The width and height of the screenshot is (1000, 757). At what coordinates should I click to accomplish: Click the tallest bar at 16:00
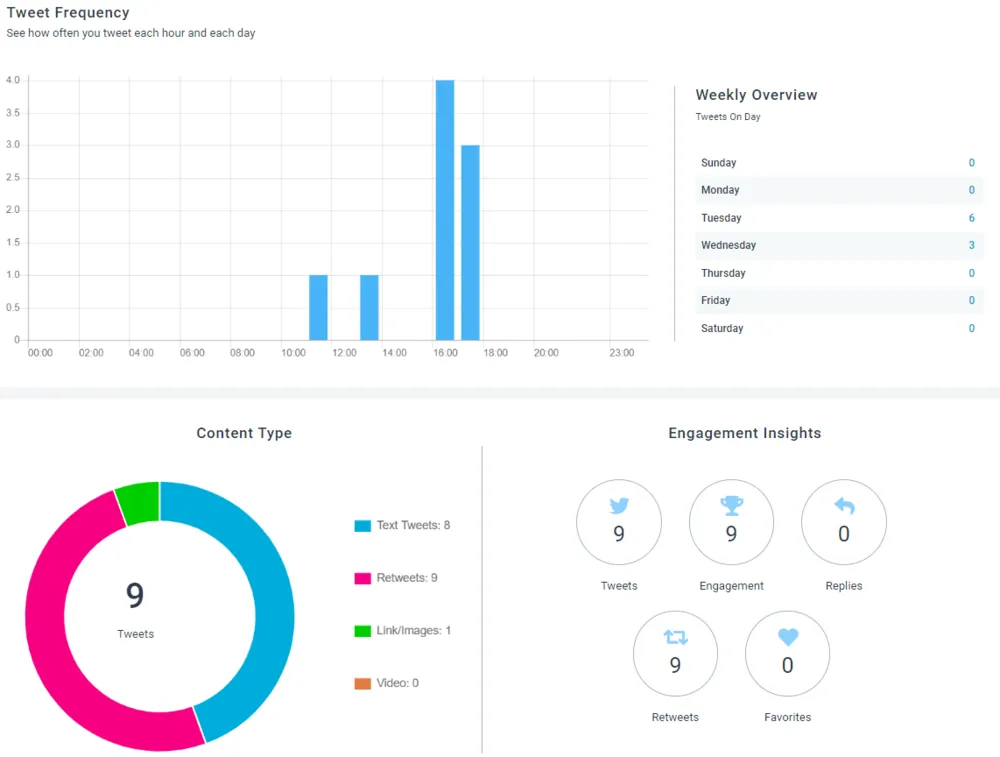(x=445, y=210)
